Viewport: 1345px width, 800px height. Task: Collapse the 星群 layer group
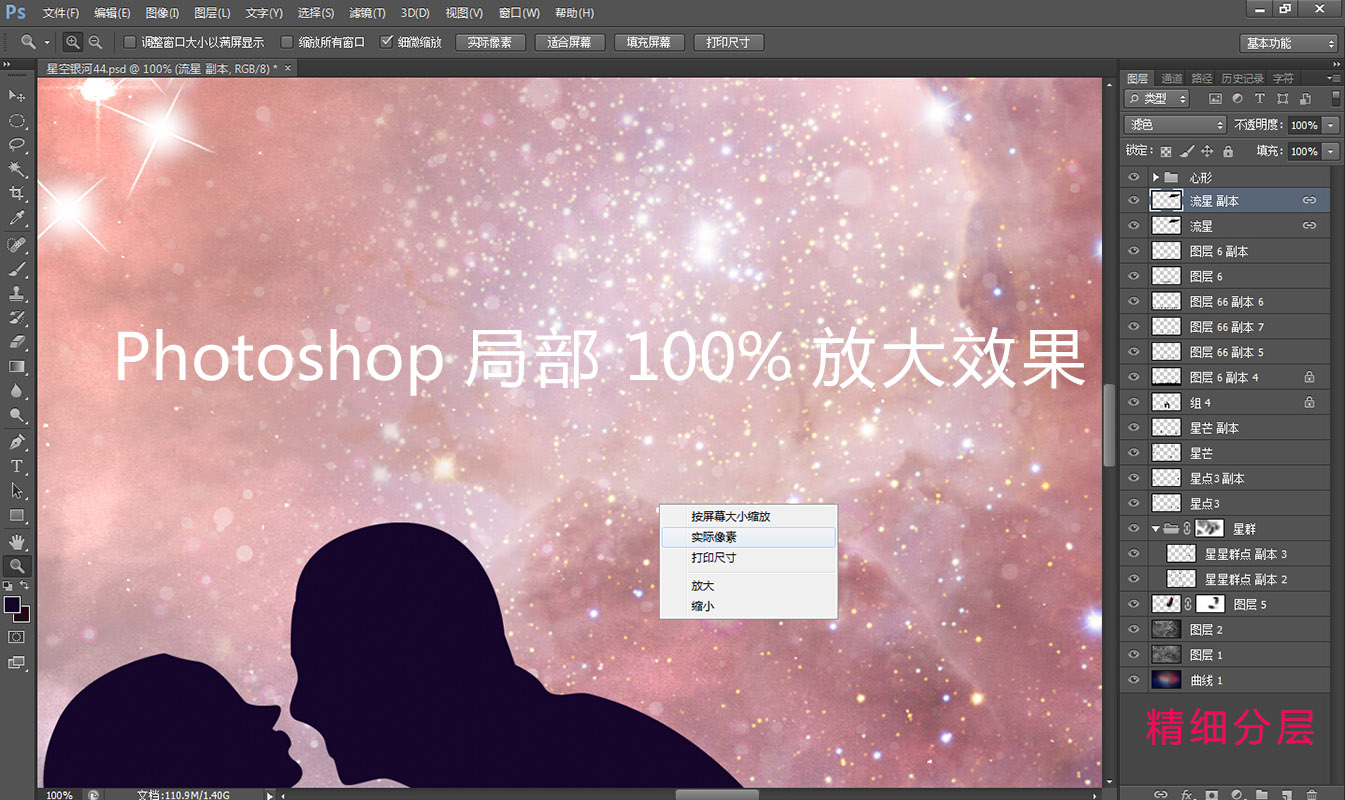1155,528
